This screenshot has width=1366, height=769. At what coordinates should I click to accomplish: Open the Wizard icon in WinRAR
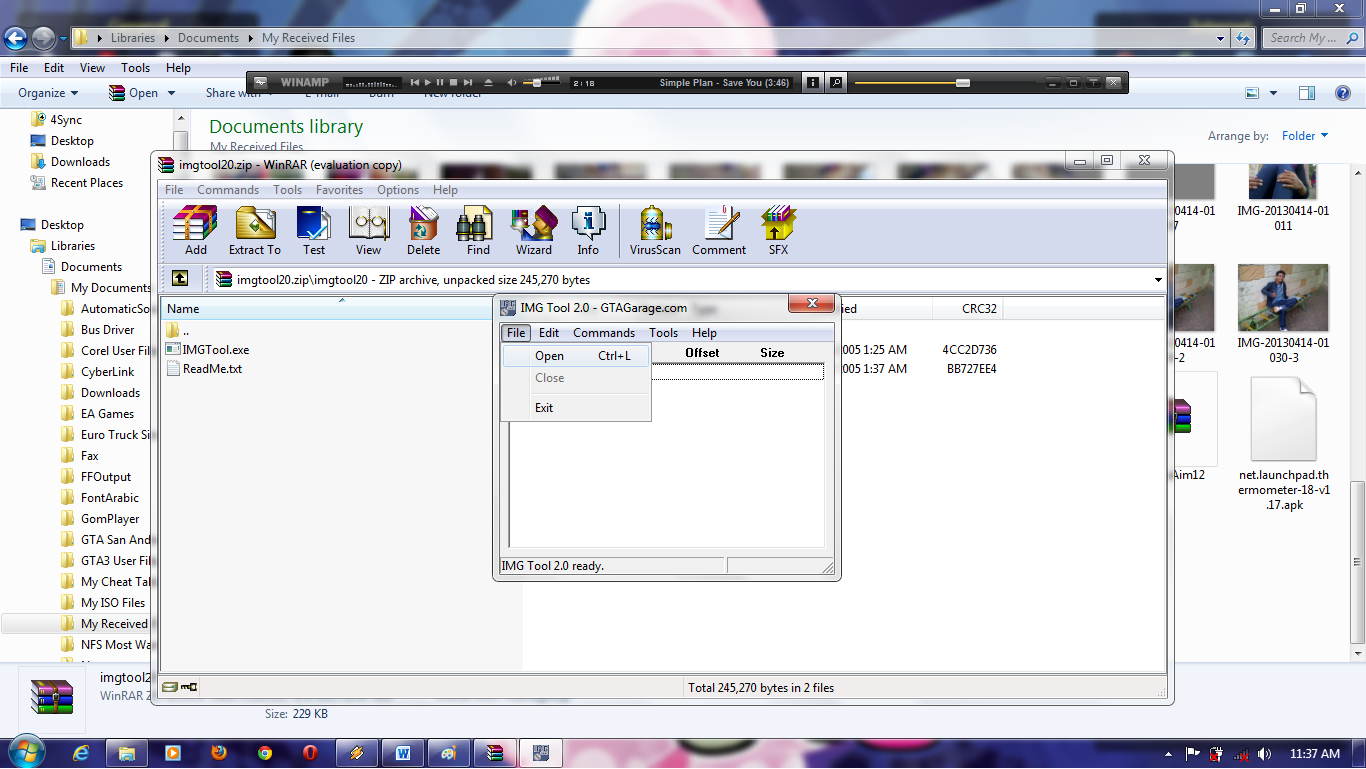[533, 231]
